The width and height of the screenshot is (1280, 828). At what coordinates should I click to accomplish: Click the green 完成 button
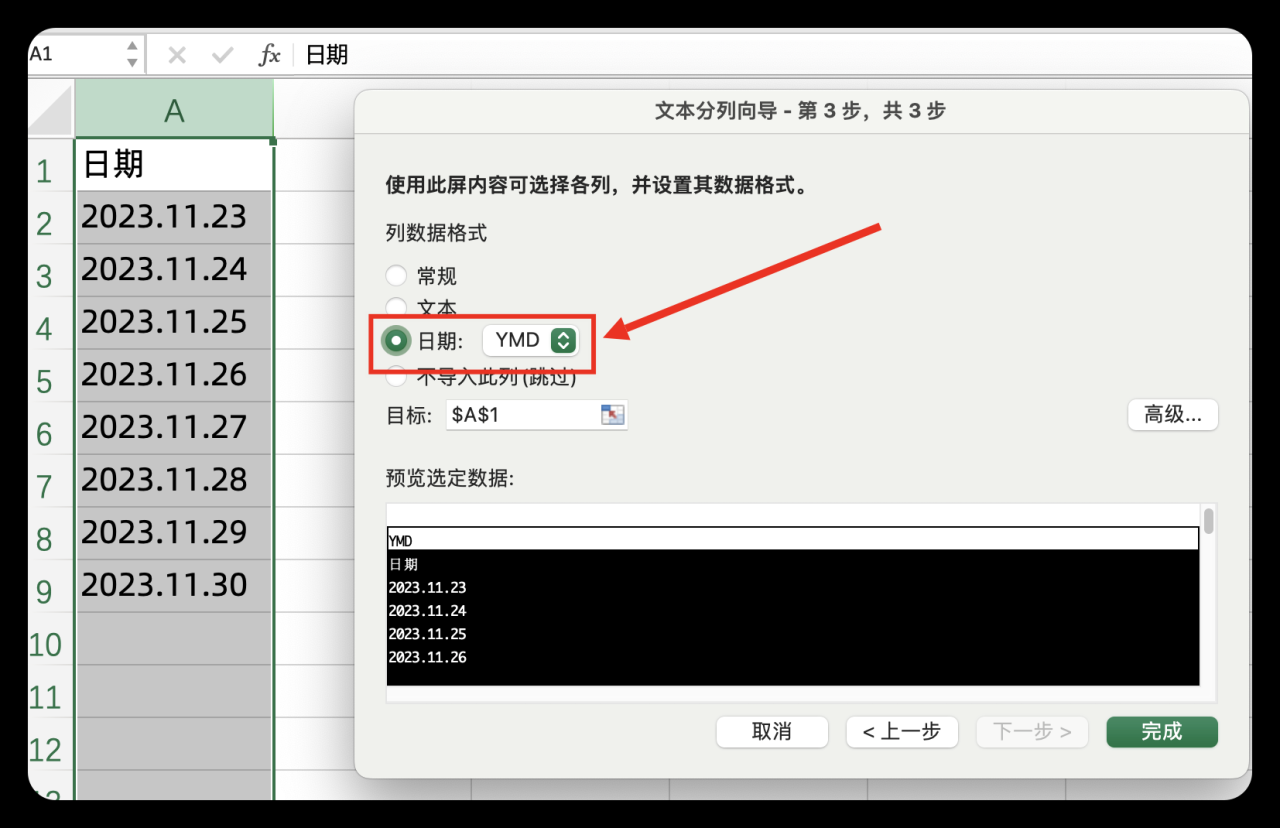pos(1162,732)
